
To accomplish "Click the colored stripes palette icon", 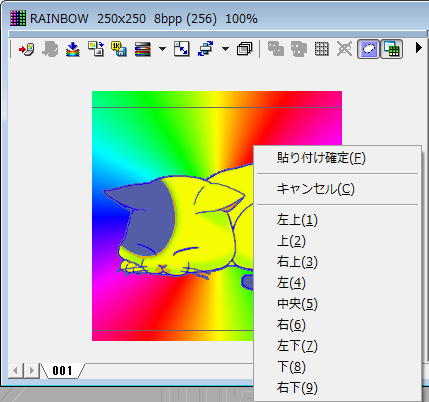I will coord(143,49).
